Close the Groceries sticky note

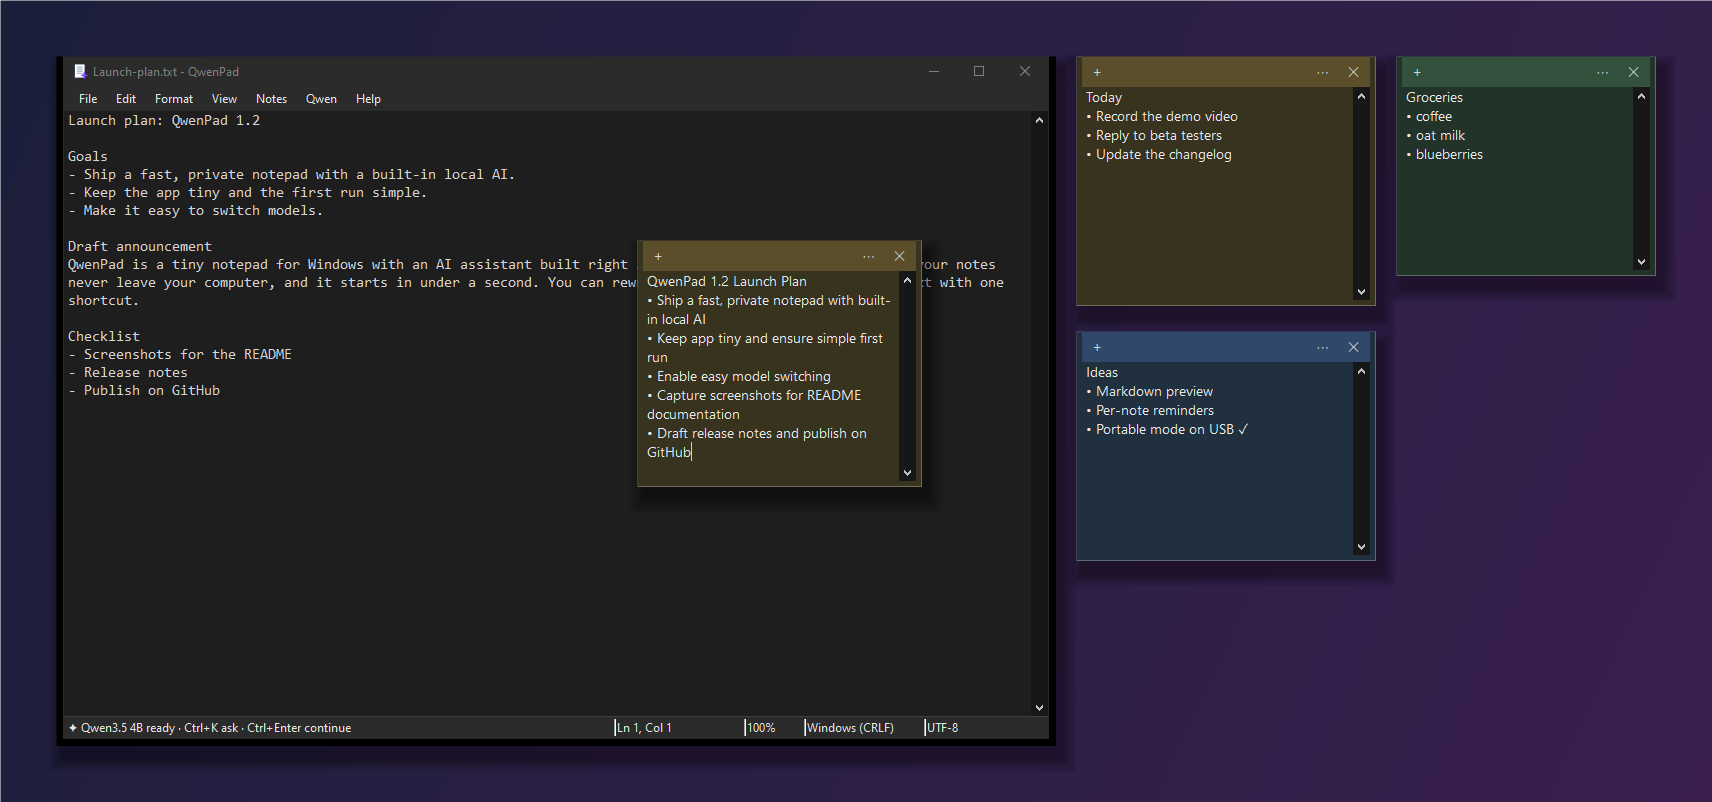pyautogui.click(x=1633, y=72)
